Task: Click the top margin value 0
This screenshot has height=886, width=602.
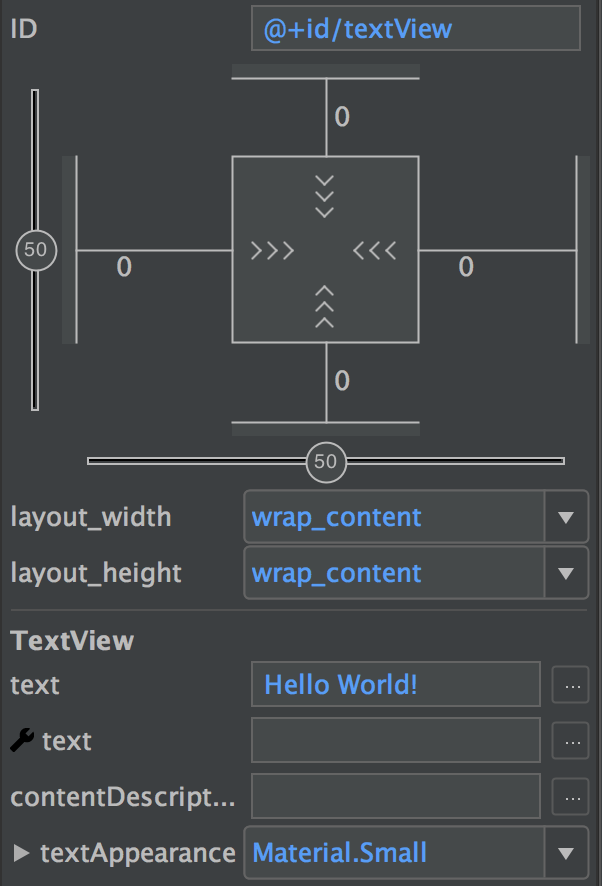Action: (342, 117)
